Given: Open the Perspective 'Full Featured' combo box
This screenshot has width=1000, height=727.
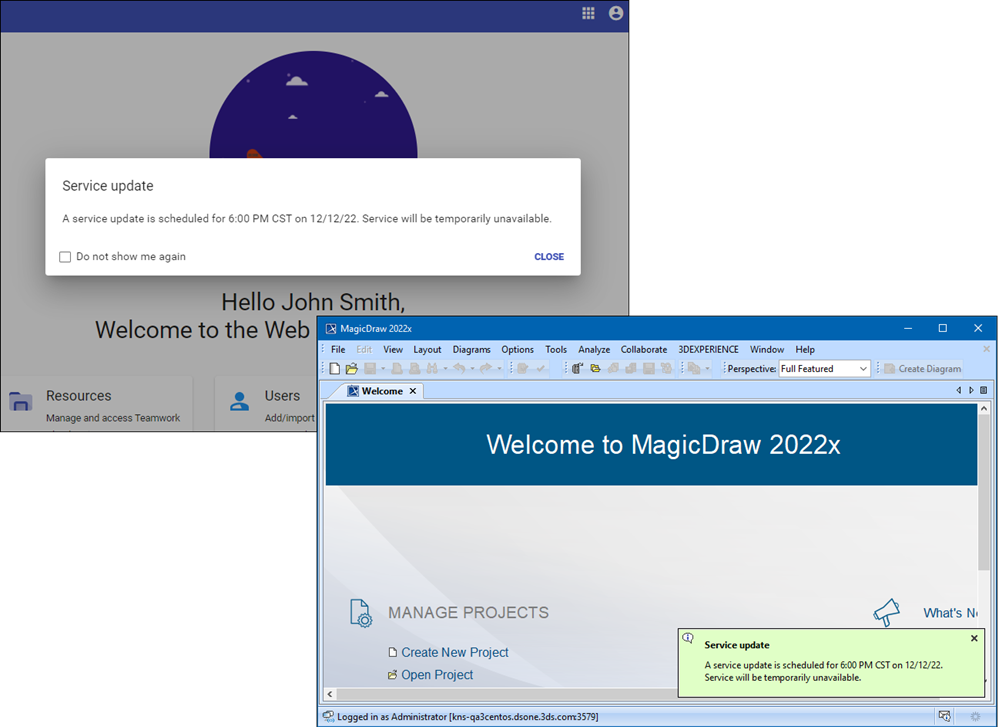Looking at the screenshot, I should click(x=824, y=369).
